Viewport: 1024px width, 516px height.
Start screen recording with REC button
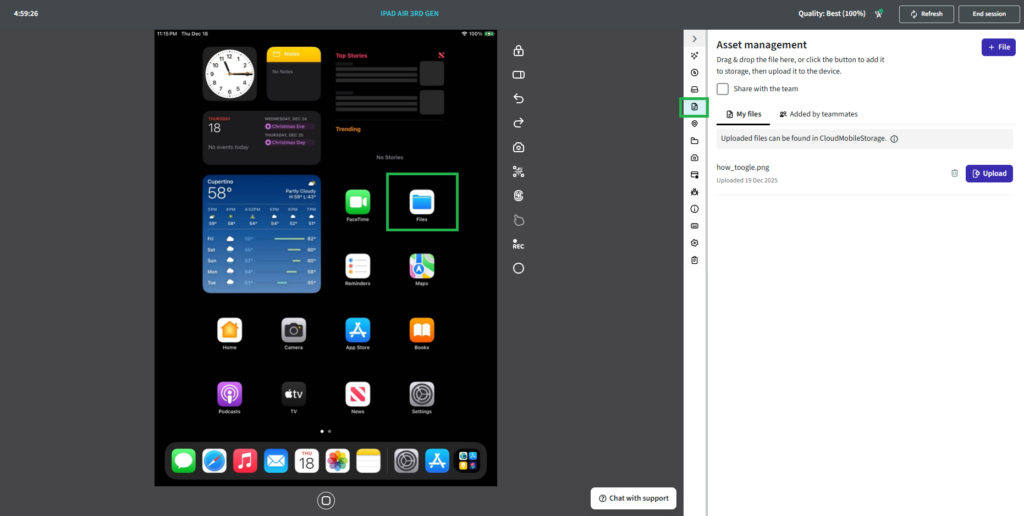518,244
